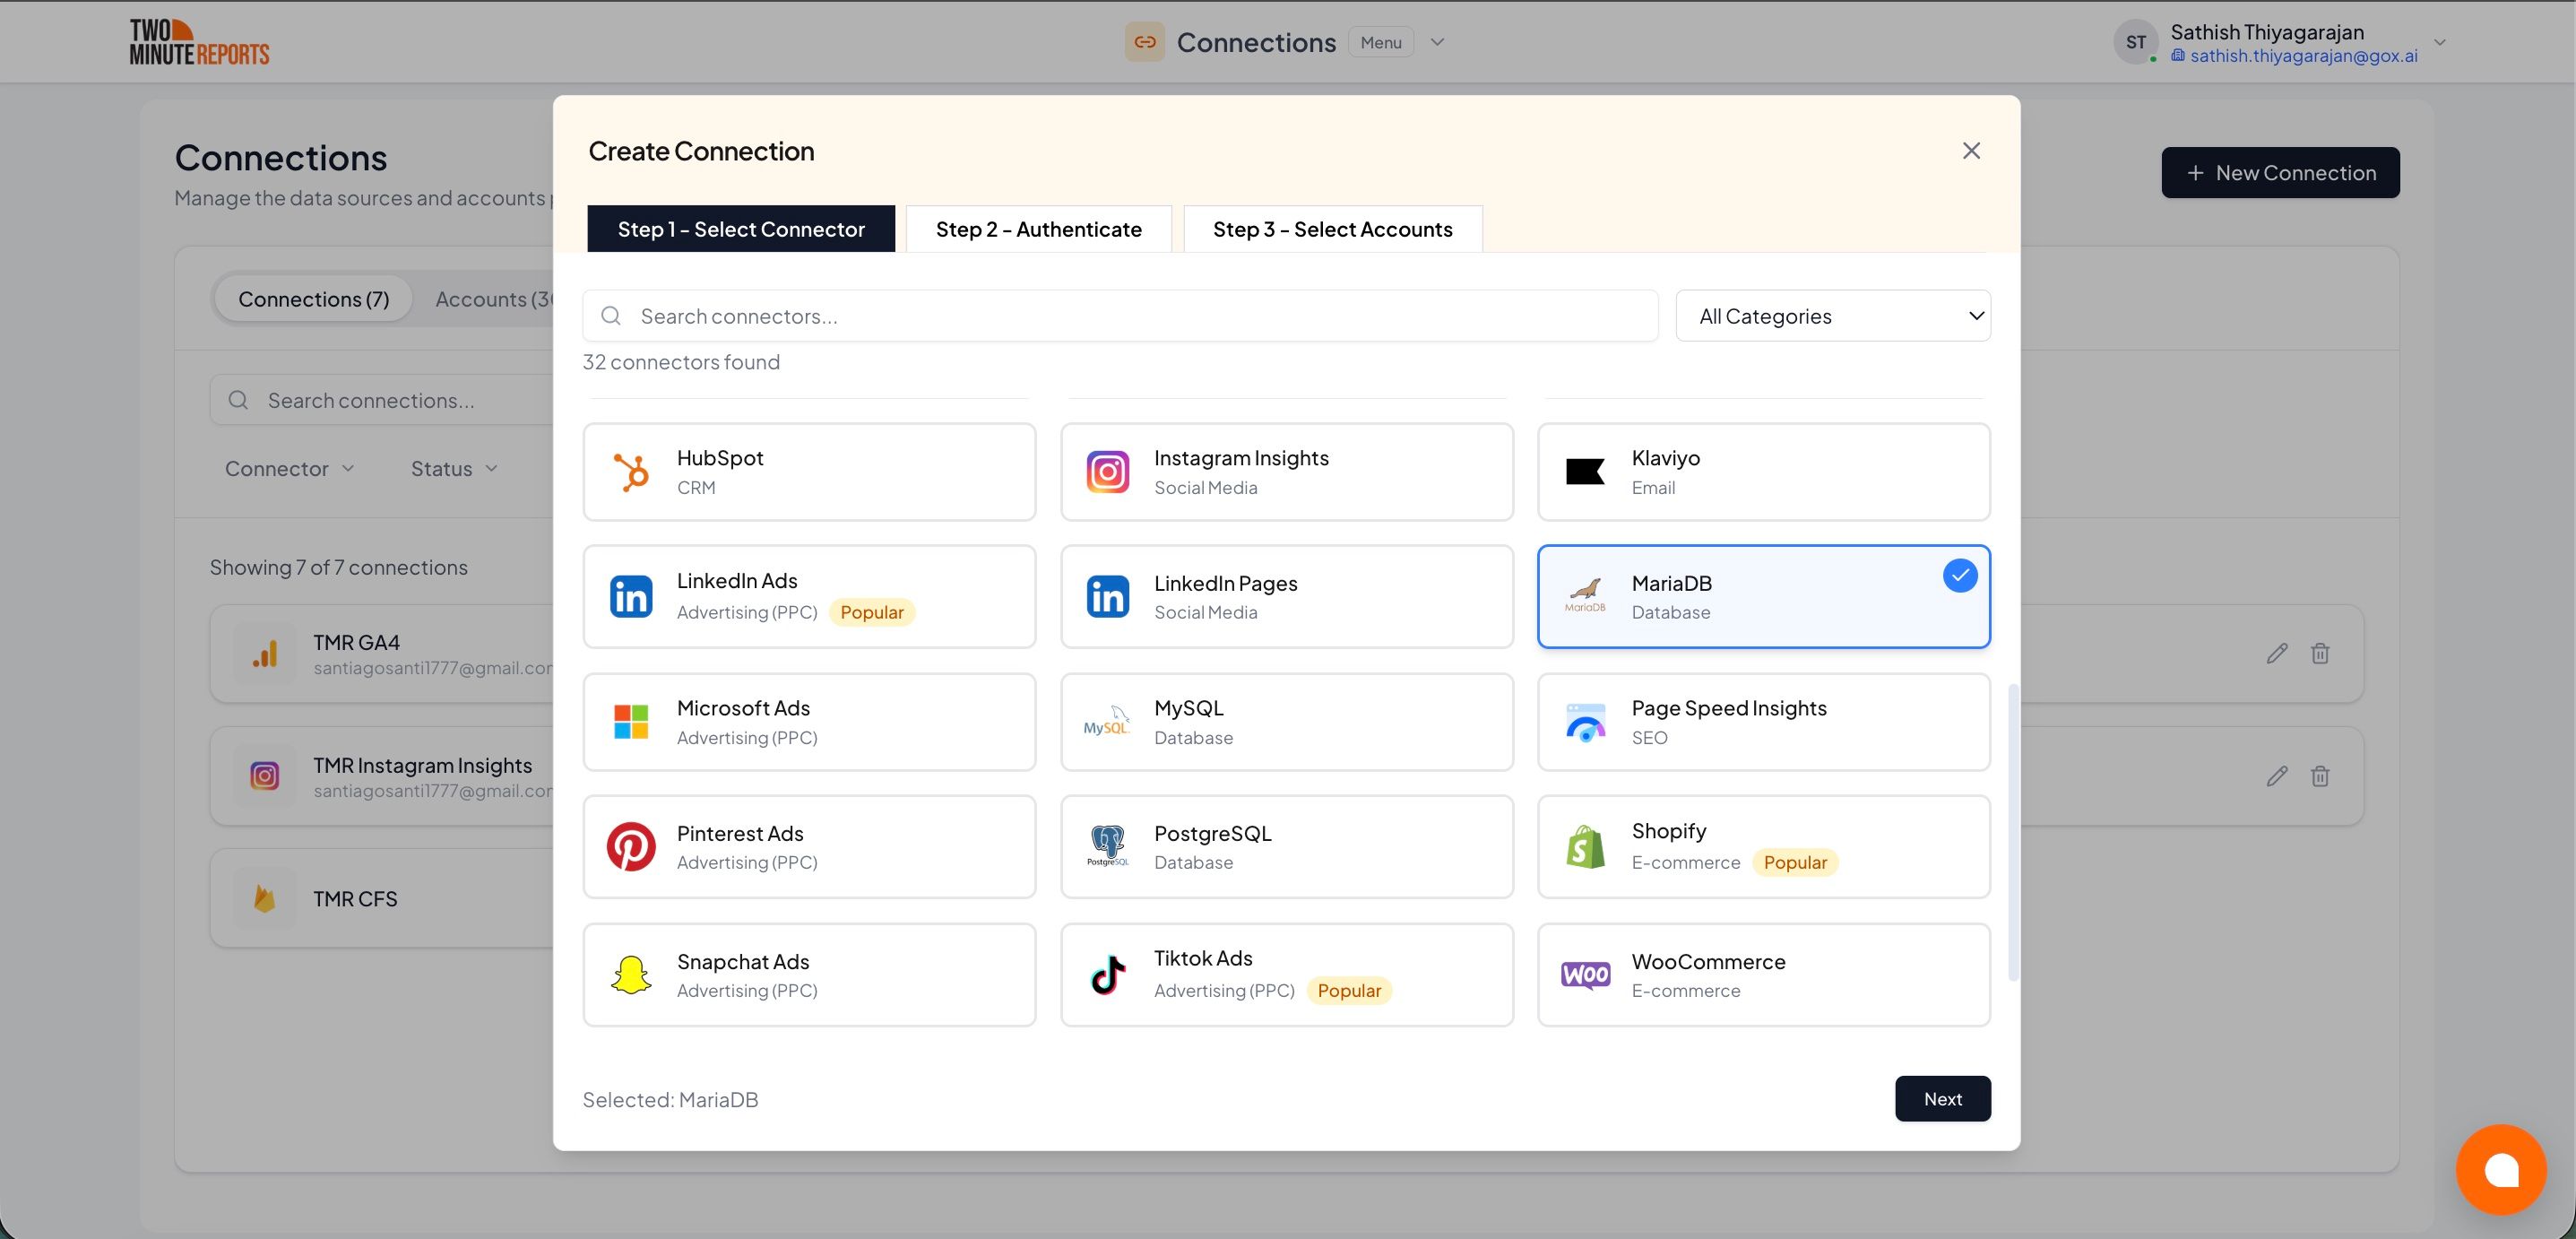
Task: Close the Create Connection dialog
Action: 1970,151
